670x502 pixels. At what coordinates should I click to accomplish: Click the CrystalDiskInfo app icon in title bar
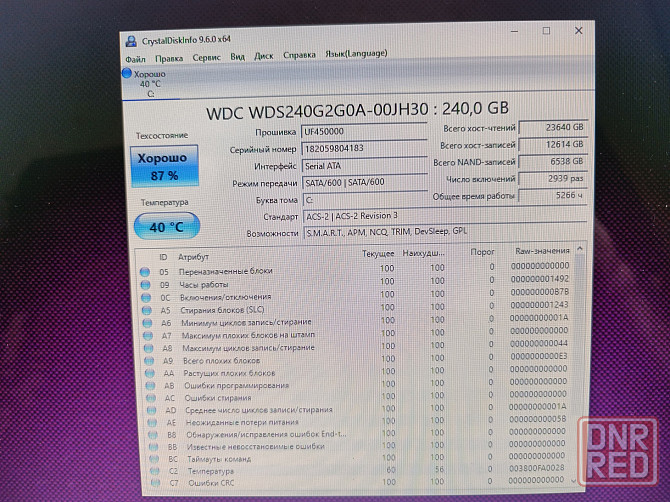click(x=131, y=41)
